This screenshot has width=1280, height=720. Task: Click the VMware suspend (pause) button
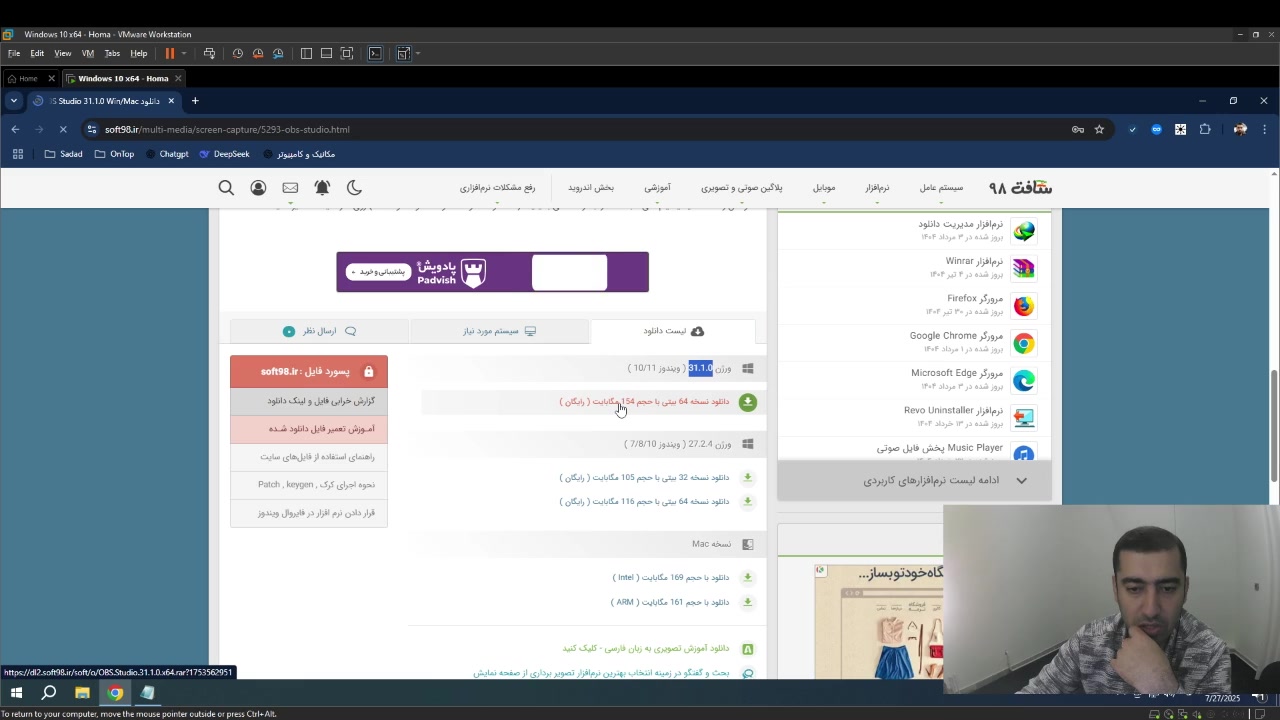(170, 53)
